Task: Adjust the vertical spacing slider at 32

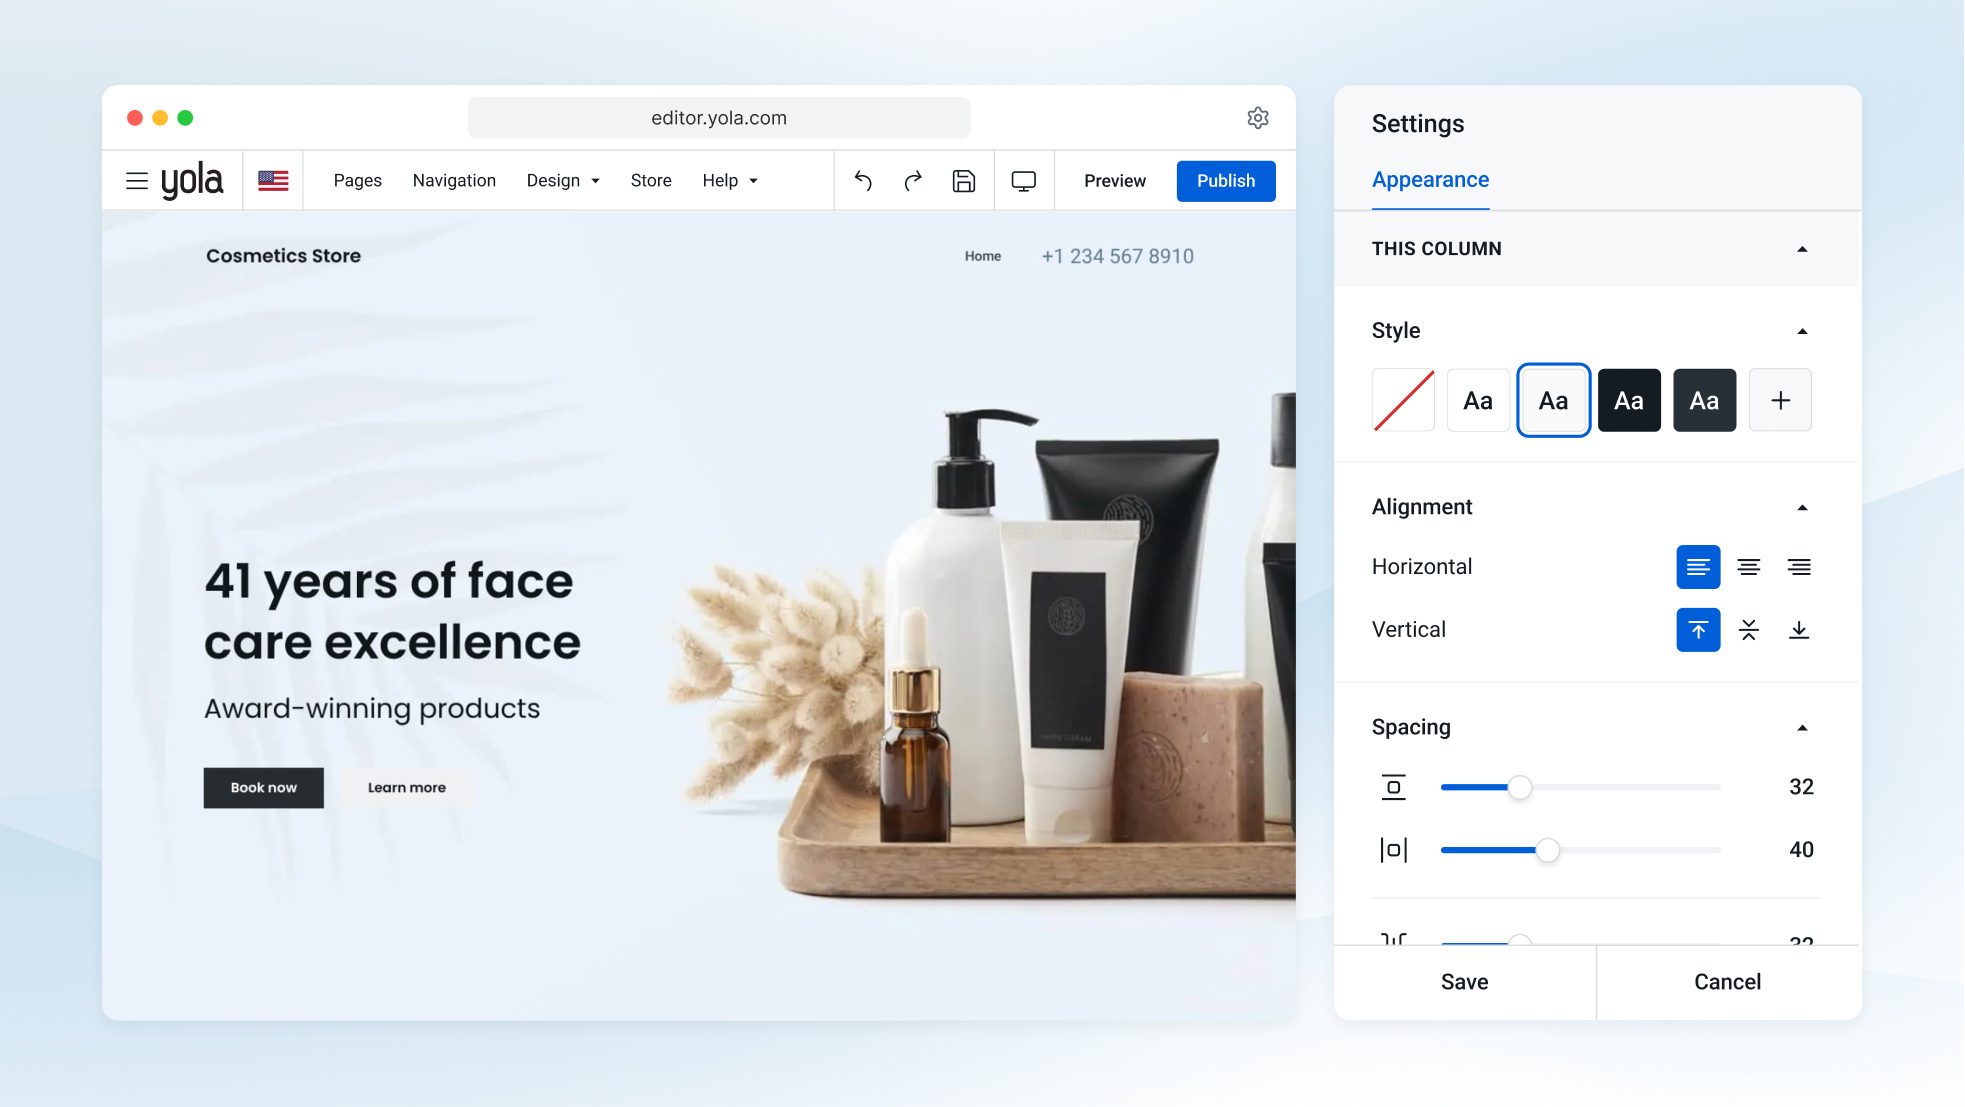Action: click(1520, 787)
